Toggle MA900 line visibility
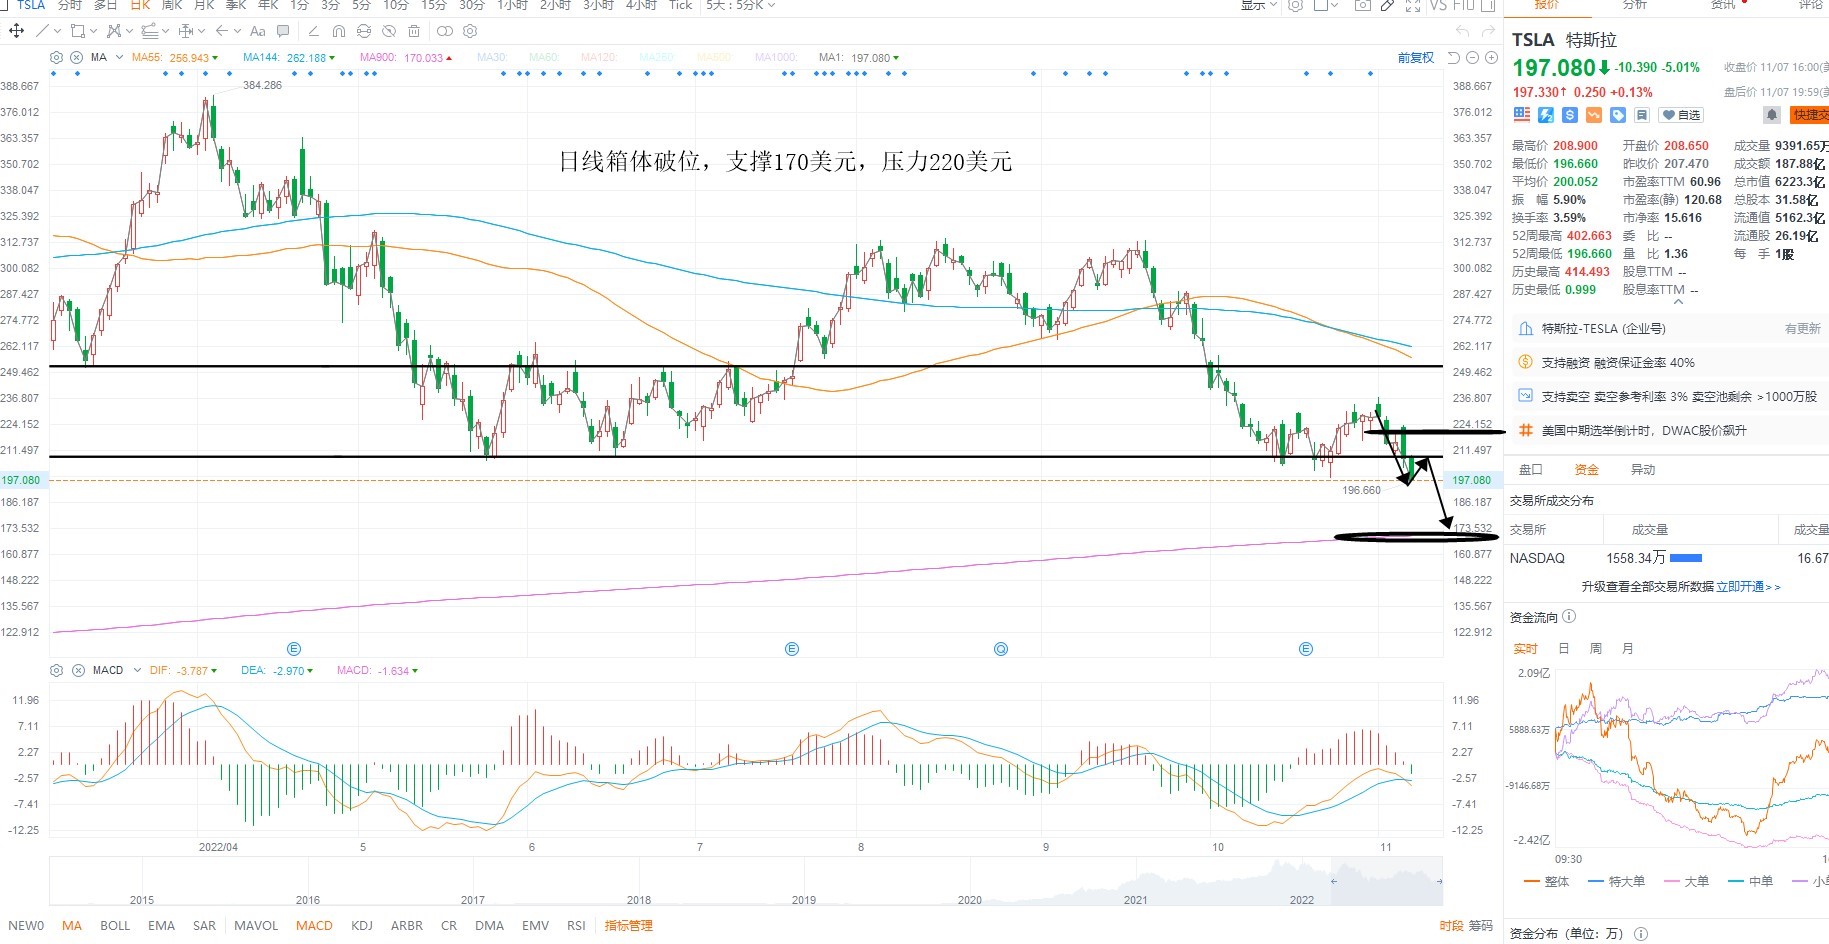 (x=405, y=57)
